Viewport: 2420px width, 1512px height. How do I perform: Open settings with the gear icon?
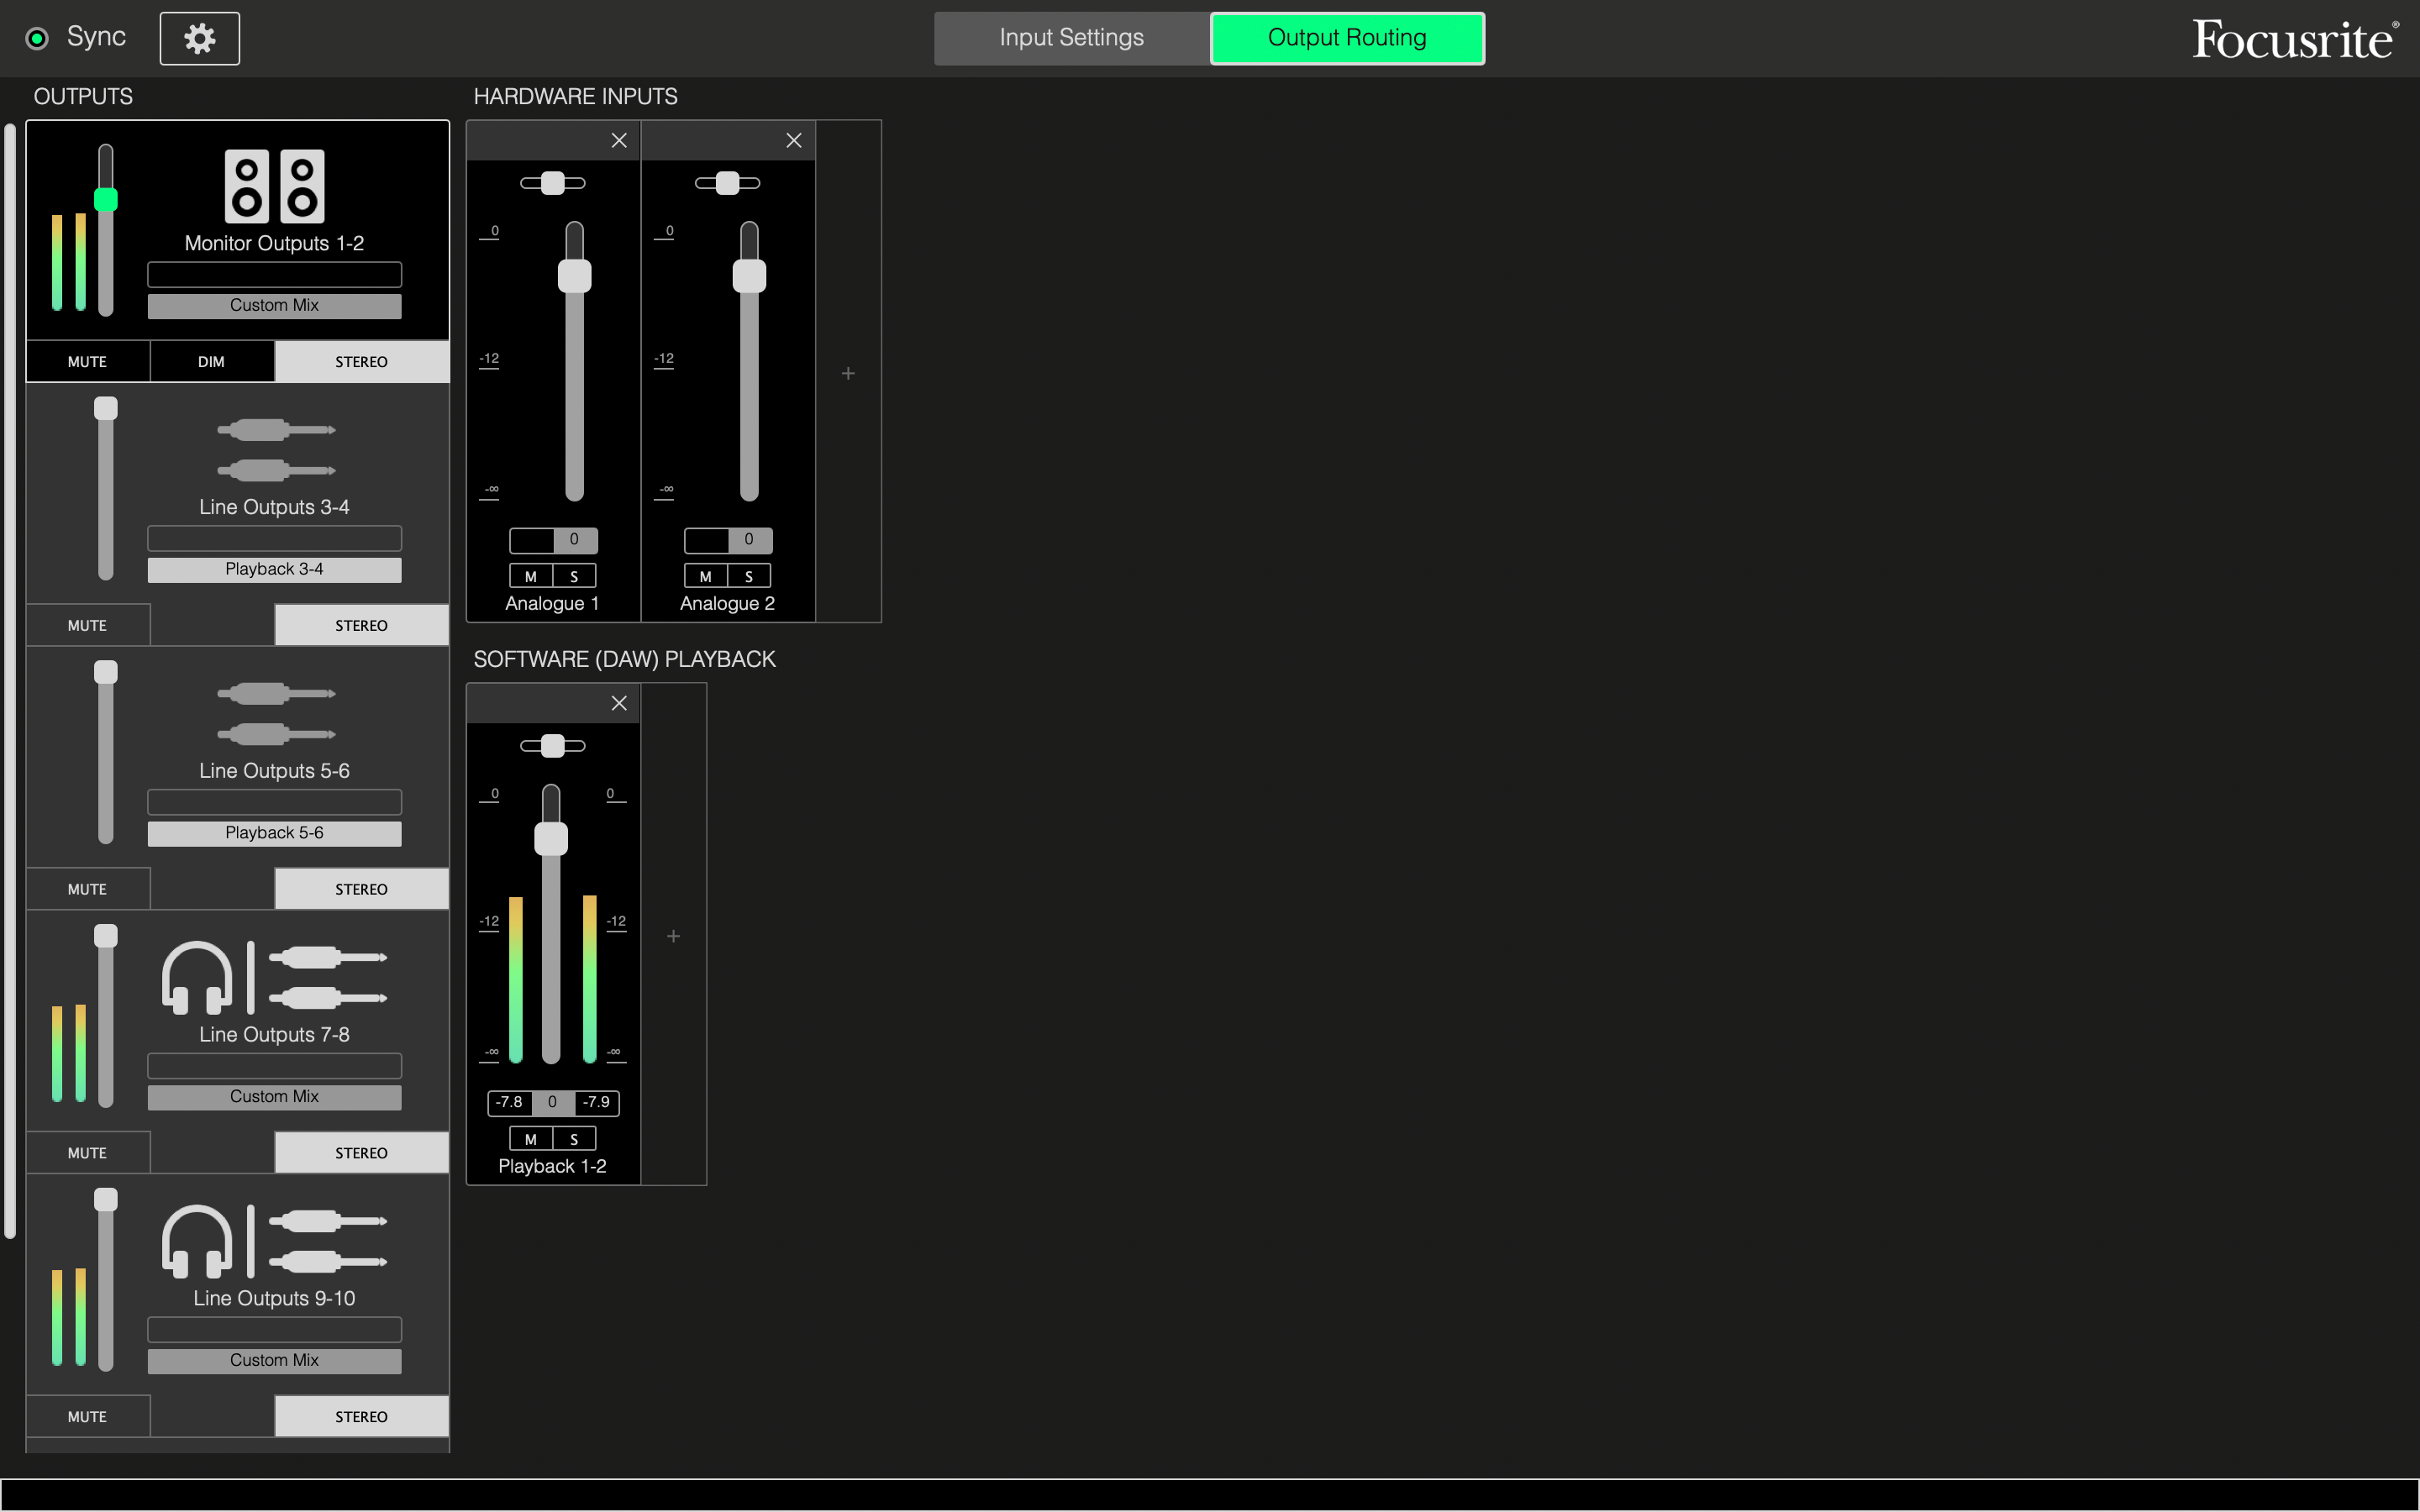(x=199, y=38)
